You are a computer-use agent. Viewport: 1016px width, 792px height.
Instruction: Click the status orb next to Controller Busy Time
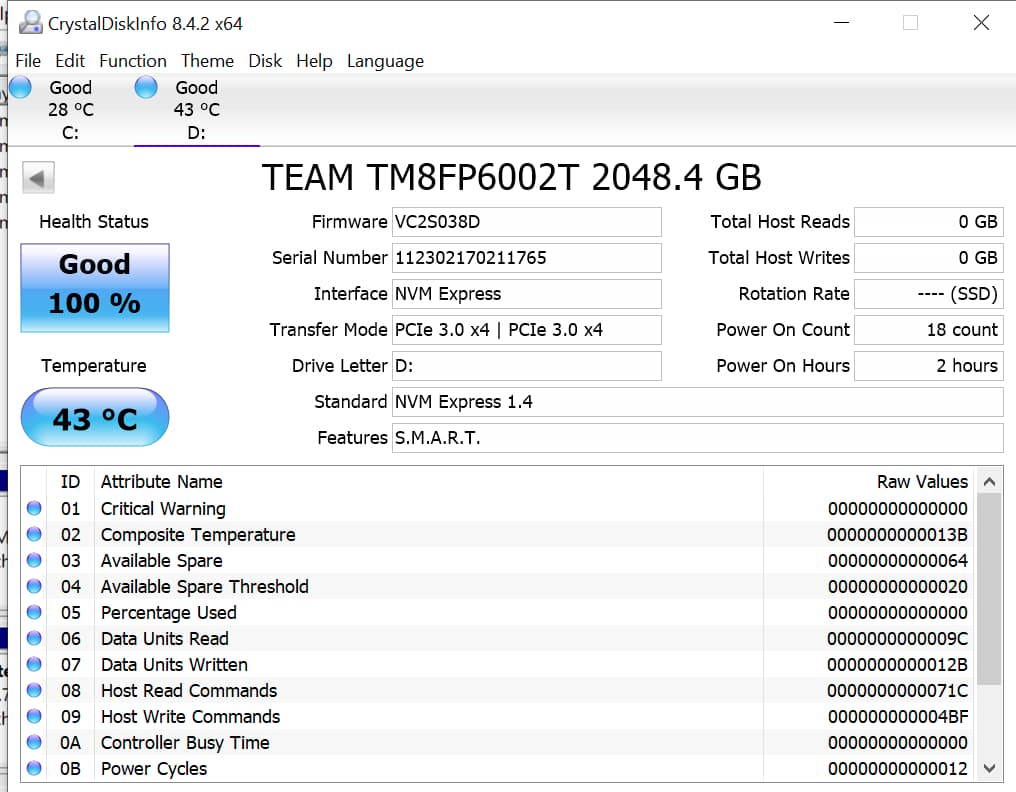[x=34, y=742]
